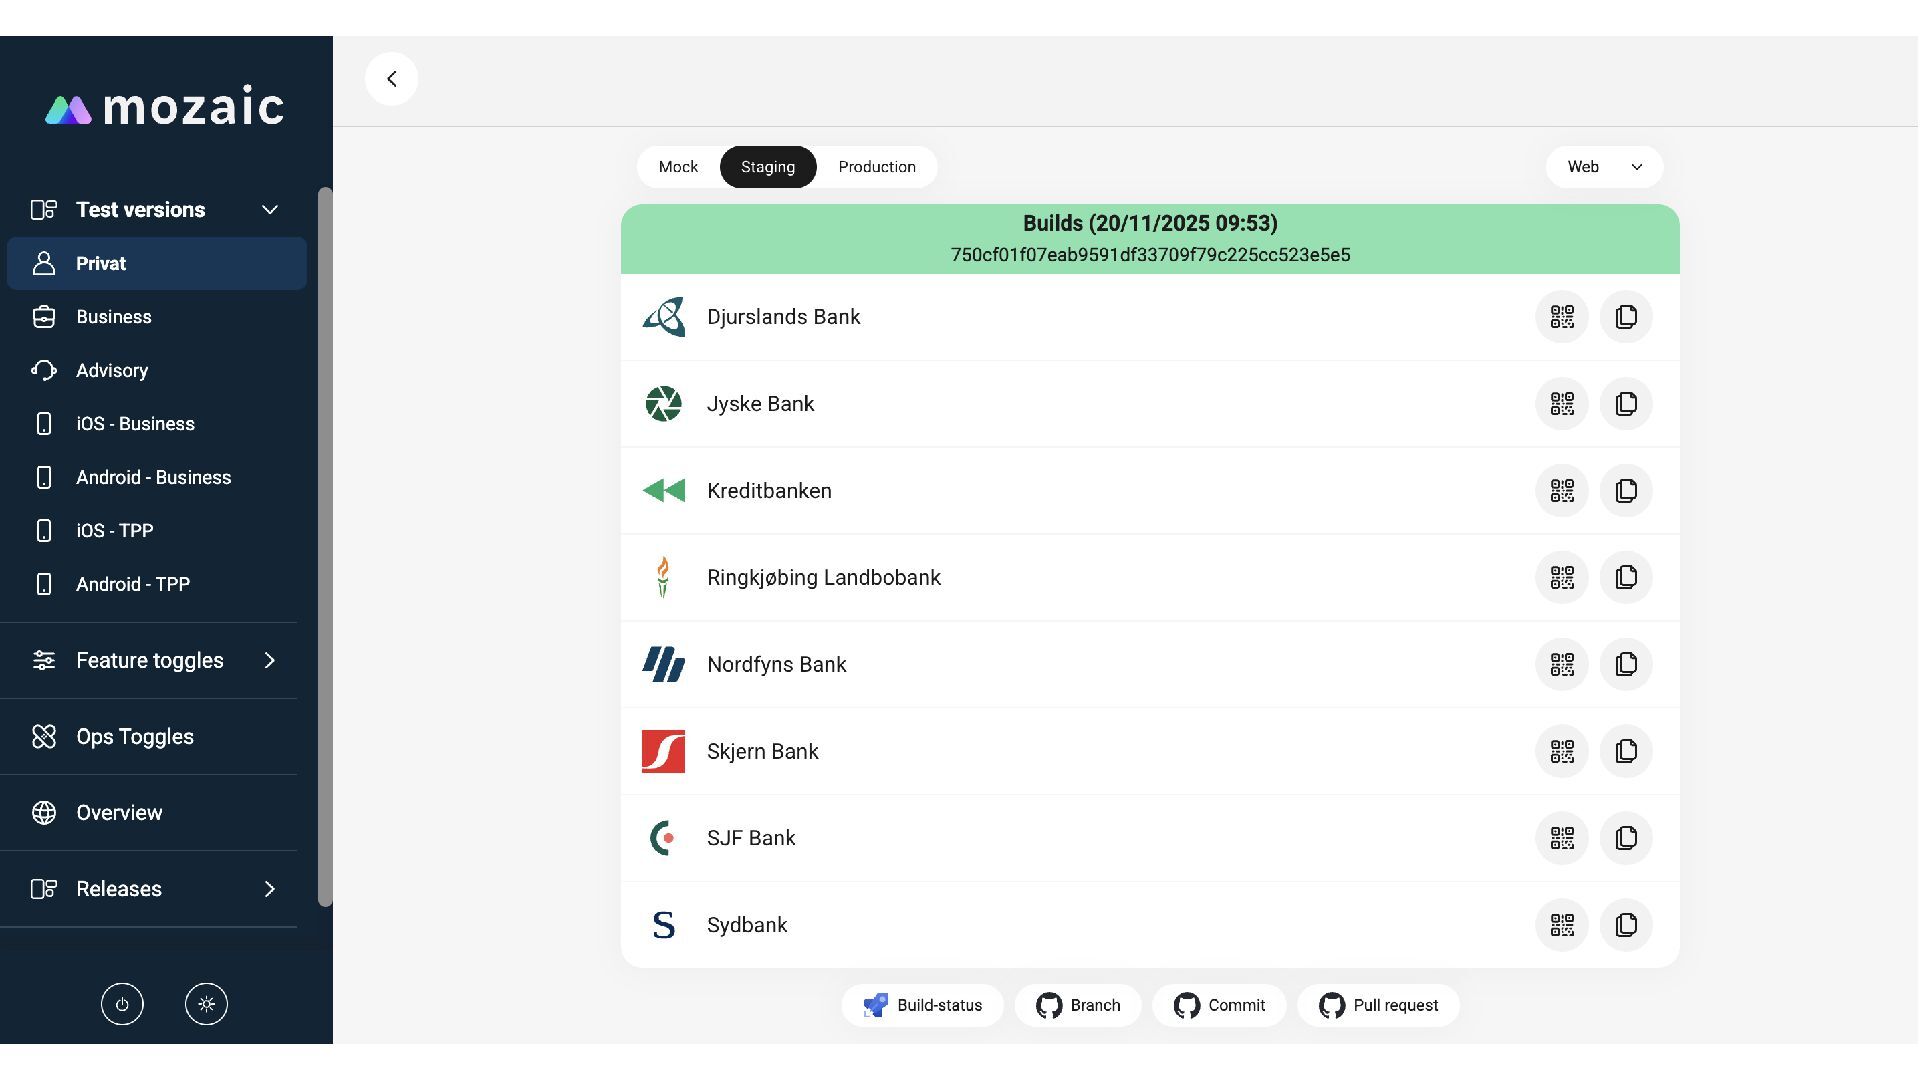Open the Web platform dropdown
This screenshot has width=1920, height=1080.
tap(1603, 167)
